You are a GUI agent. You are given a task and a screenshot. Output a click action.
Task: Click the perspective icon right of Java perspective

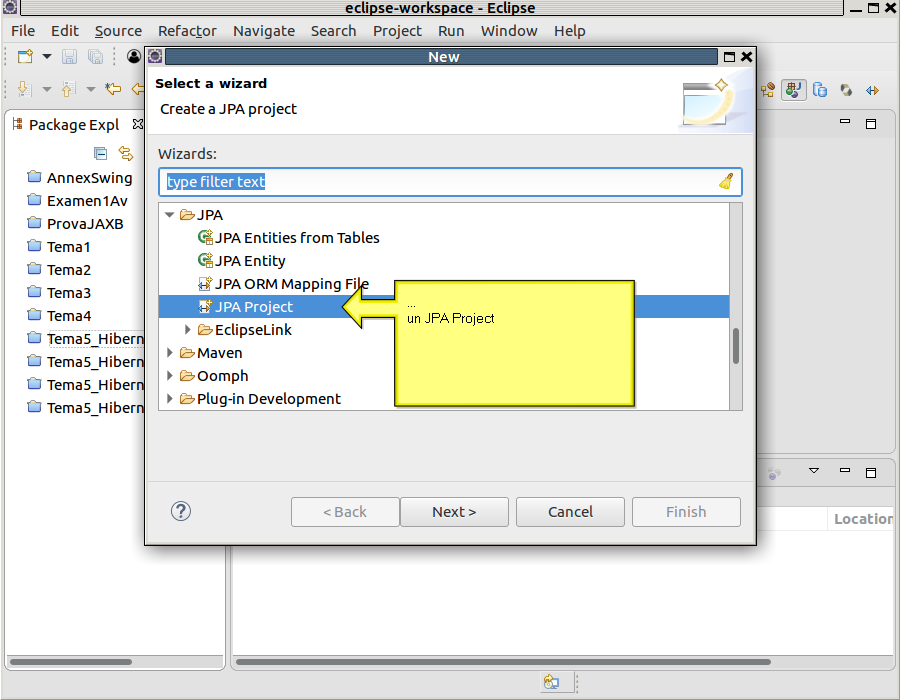click(x=820, y=90)
